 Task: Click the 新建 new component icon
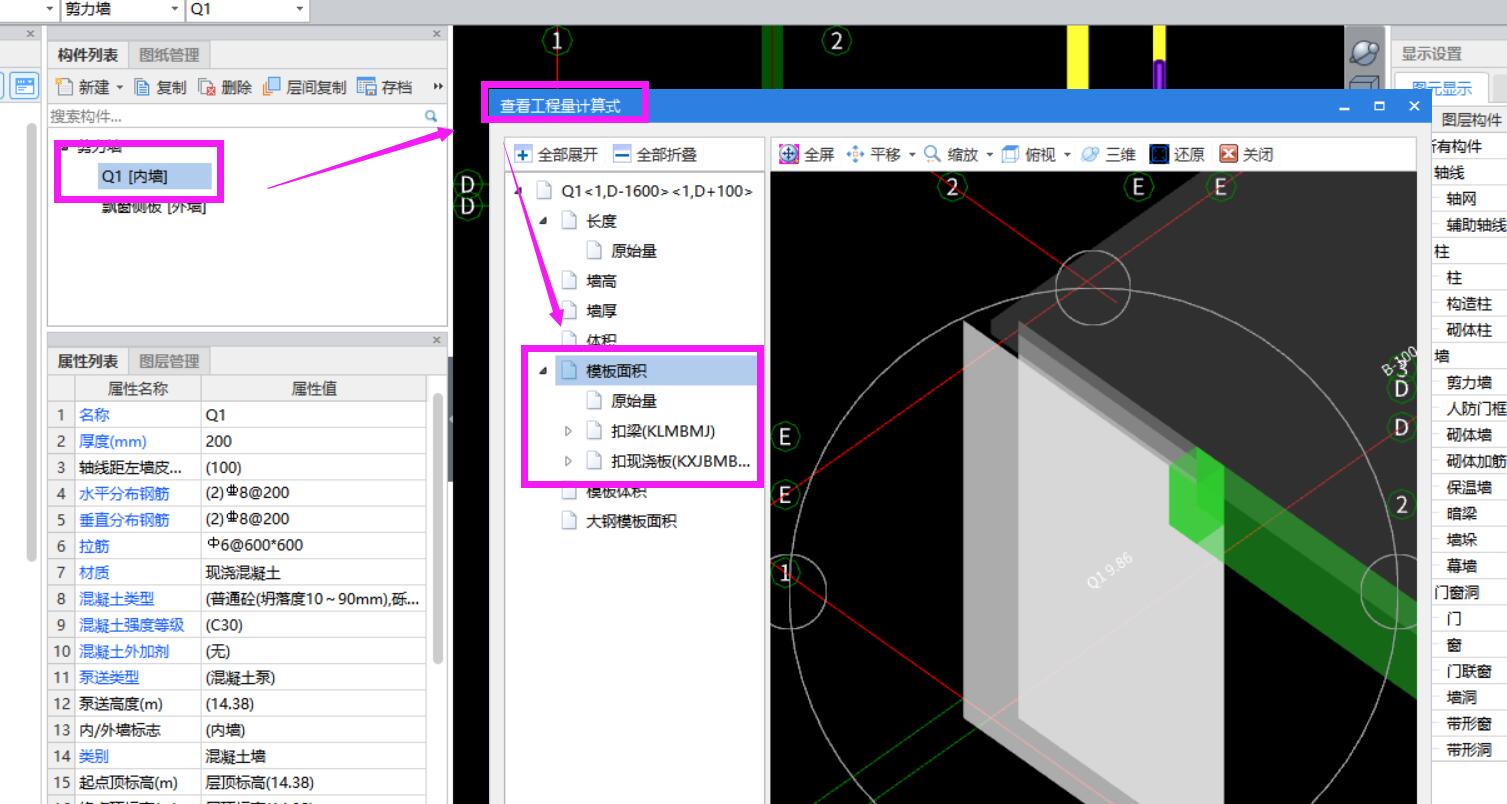(65, 87)
